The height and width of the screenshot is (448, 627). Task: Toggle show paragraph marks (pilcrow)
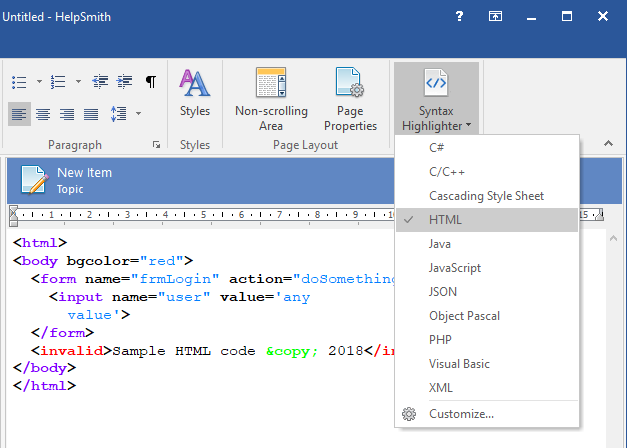pyautogui.click(x=151, y=82)
